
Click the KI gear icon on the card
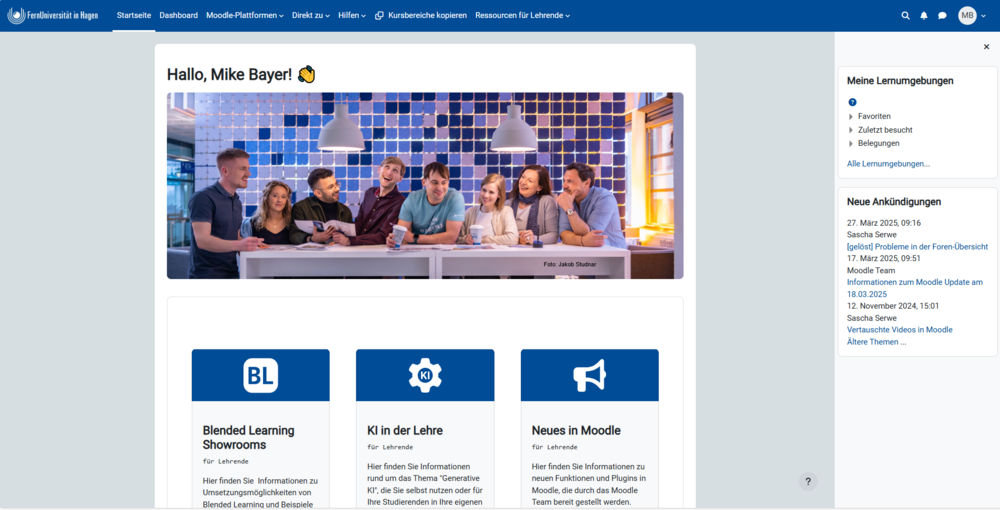click(x=425, y=375)
